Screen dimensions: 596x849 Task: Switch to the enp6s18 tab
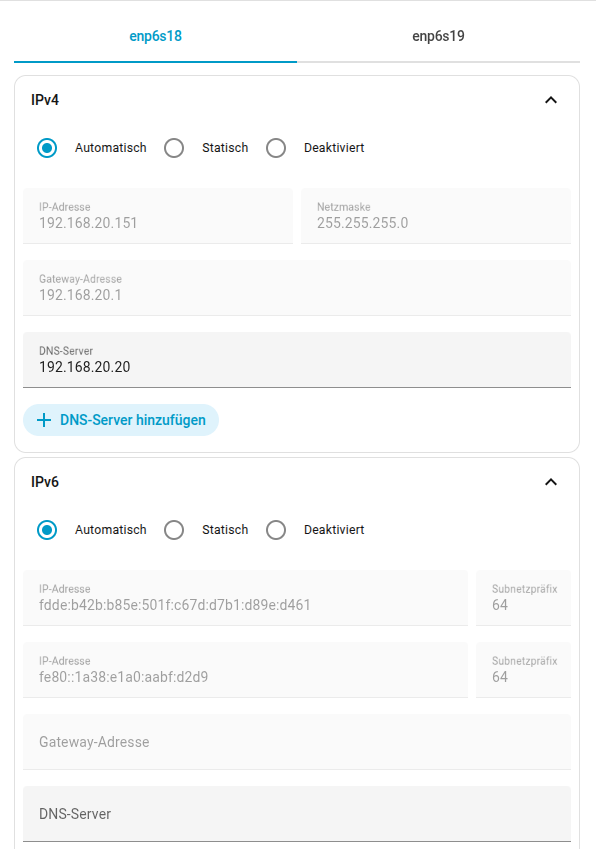click(155, 36)
